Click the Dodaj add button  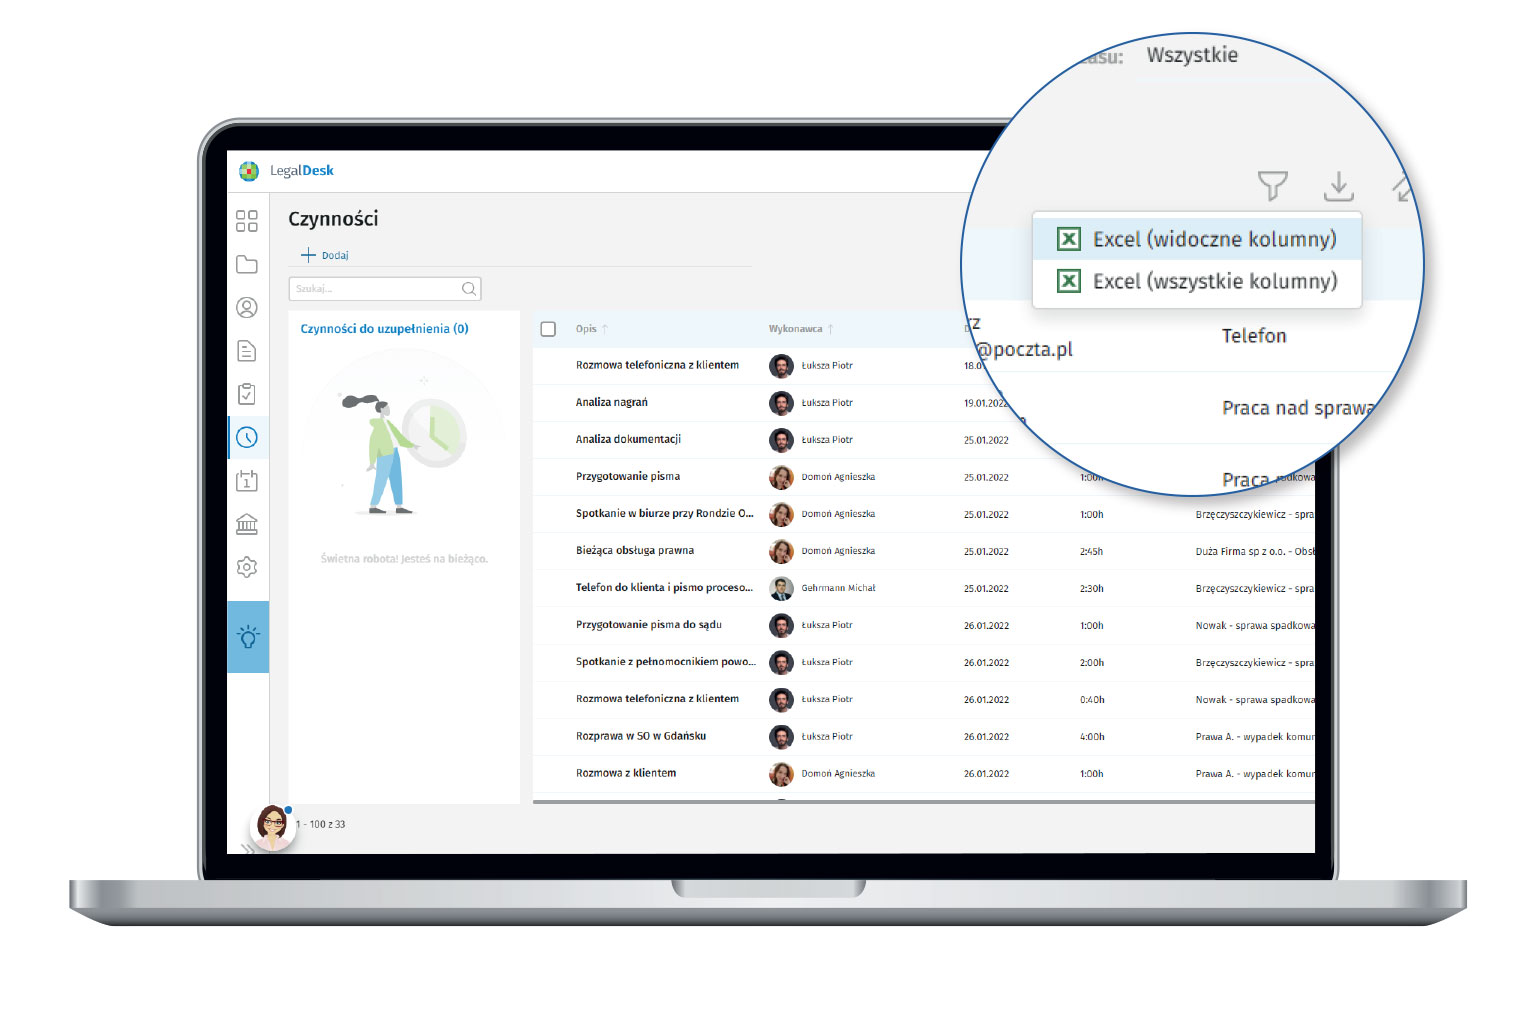click(326, 256)
